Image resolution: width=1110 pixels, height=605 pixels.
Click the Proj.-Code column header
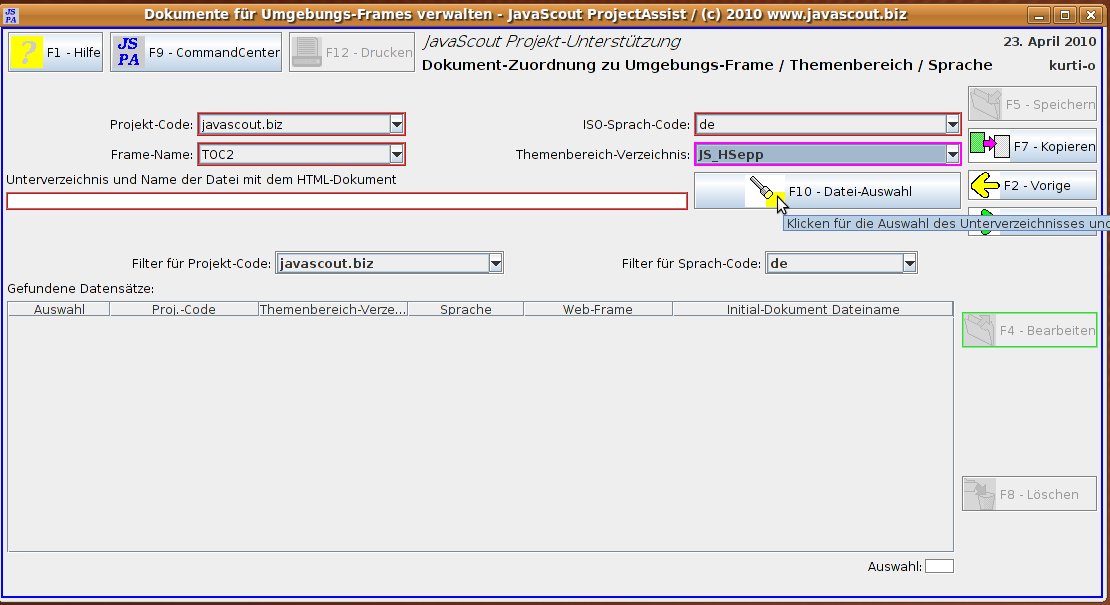point(184,310)
